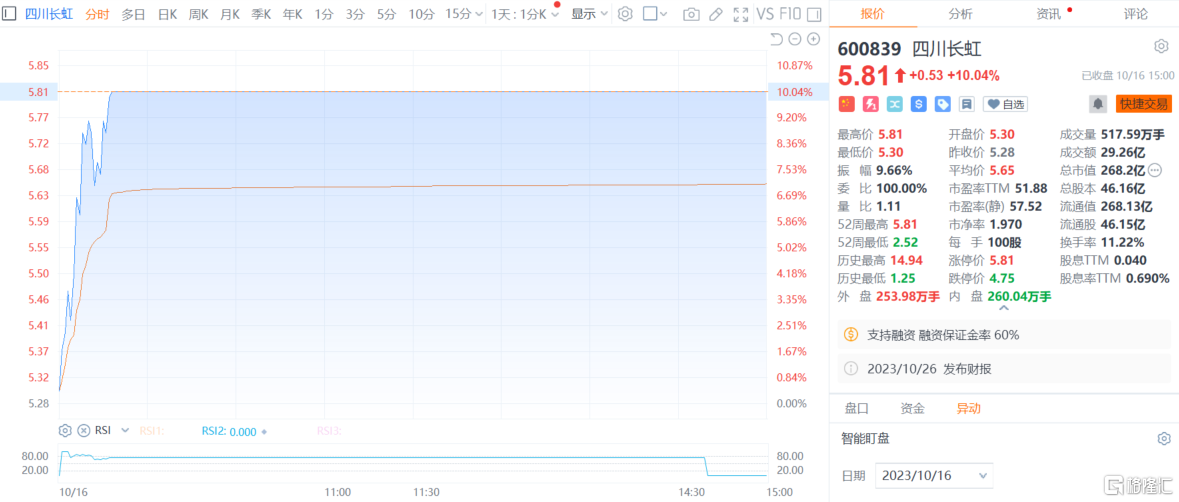Screen dimensions: 1179x502
Task: Take a chart screenshot with camera icon
Action: [690, 14]
